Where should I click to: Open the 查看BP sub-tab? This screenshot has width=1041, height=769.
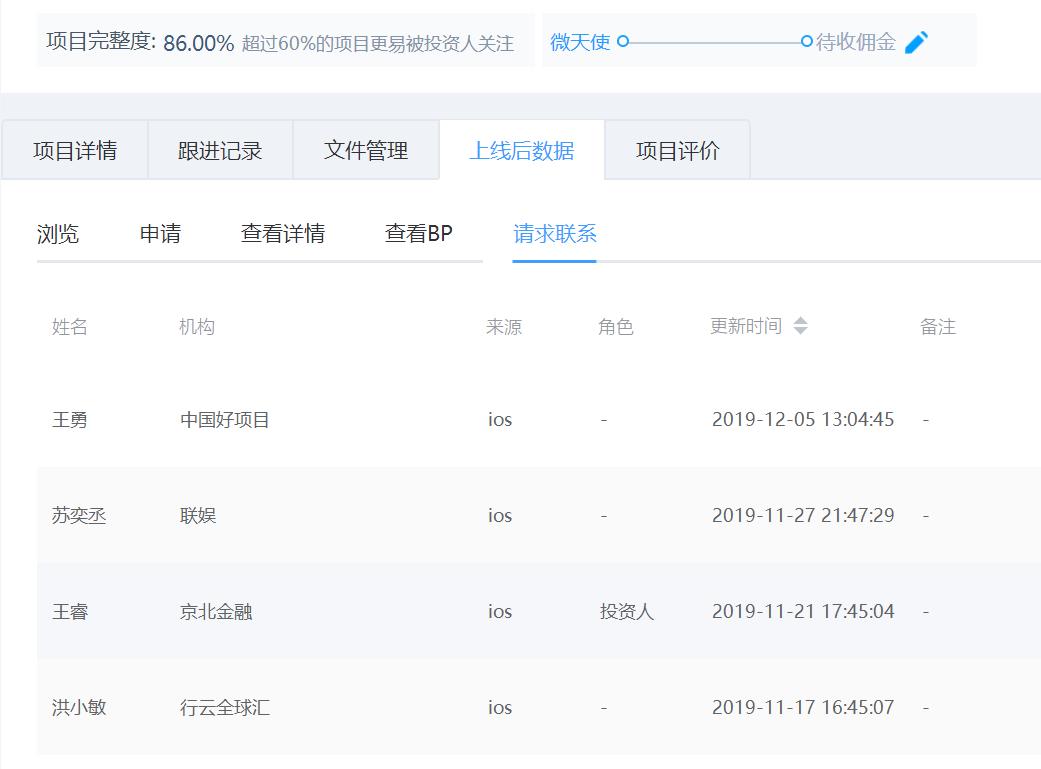[418, 234]
